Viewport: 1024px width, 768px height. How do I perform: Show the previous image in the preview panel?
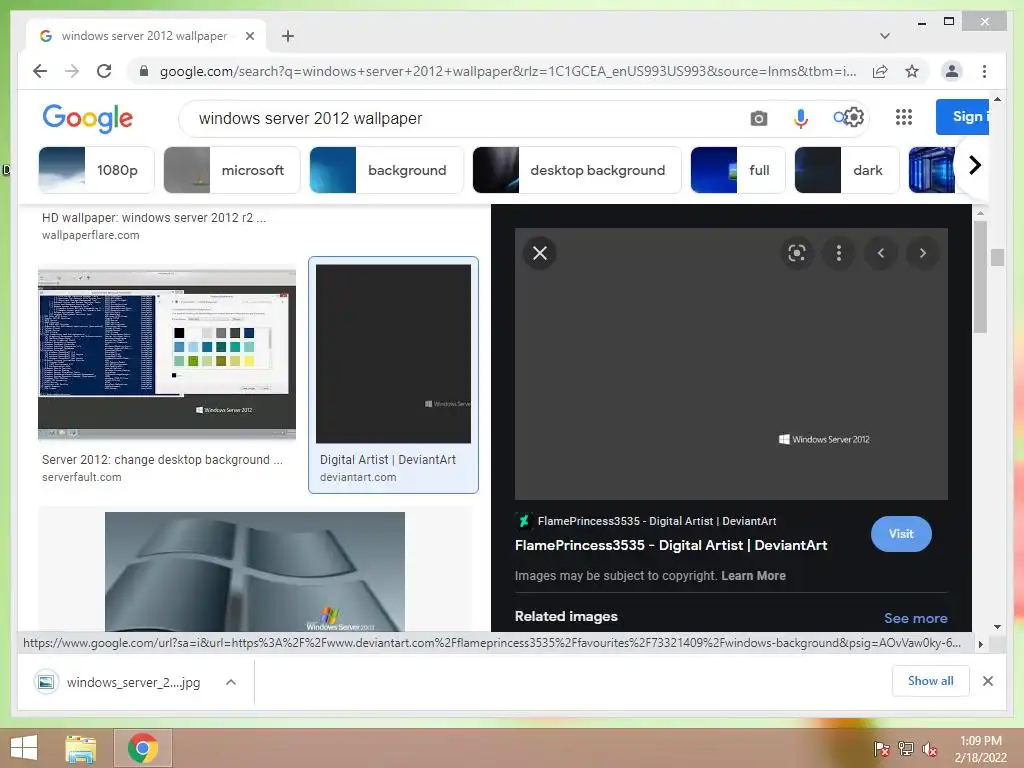pos(880,253)
